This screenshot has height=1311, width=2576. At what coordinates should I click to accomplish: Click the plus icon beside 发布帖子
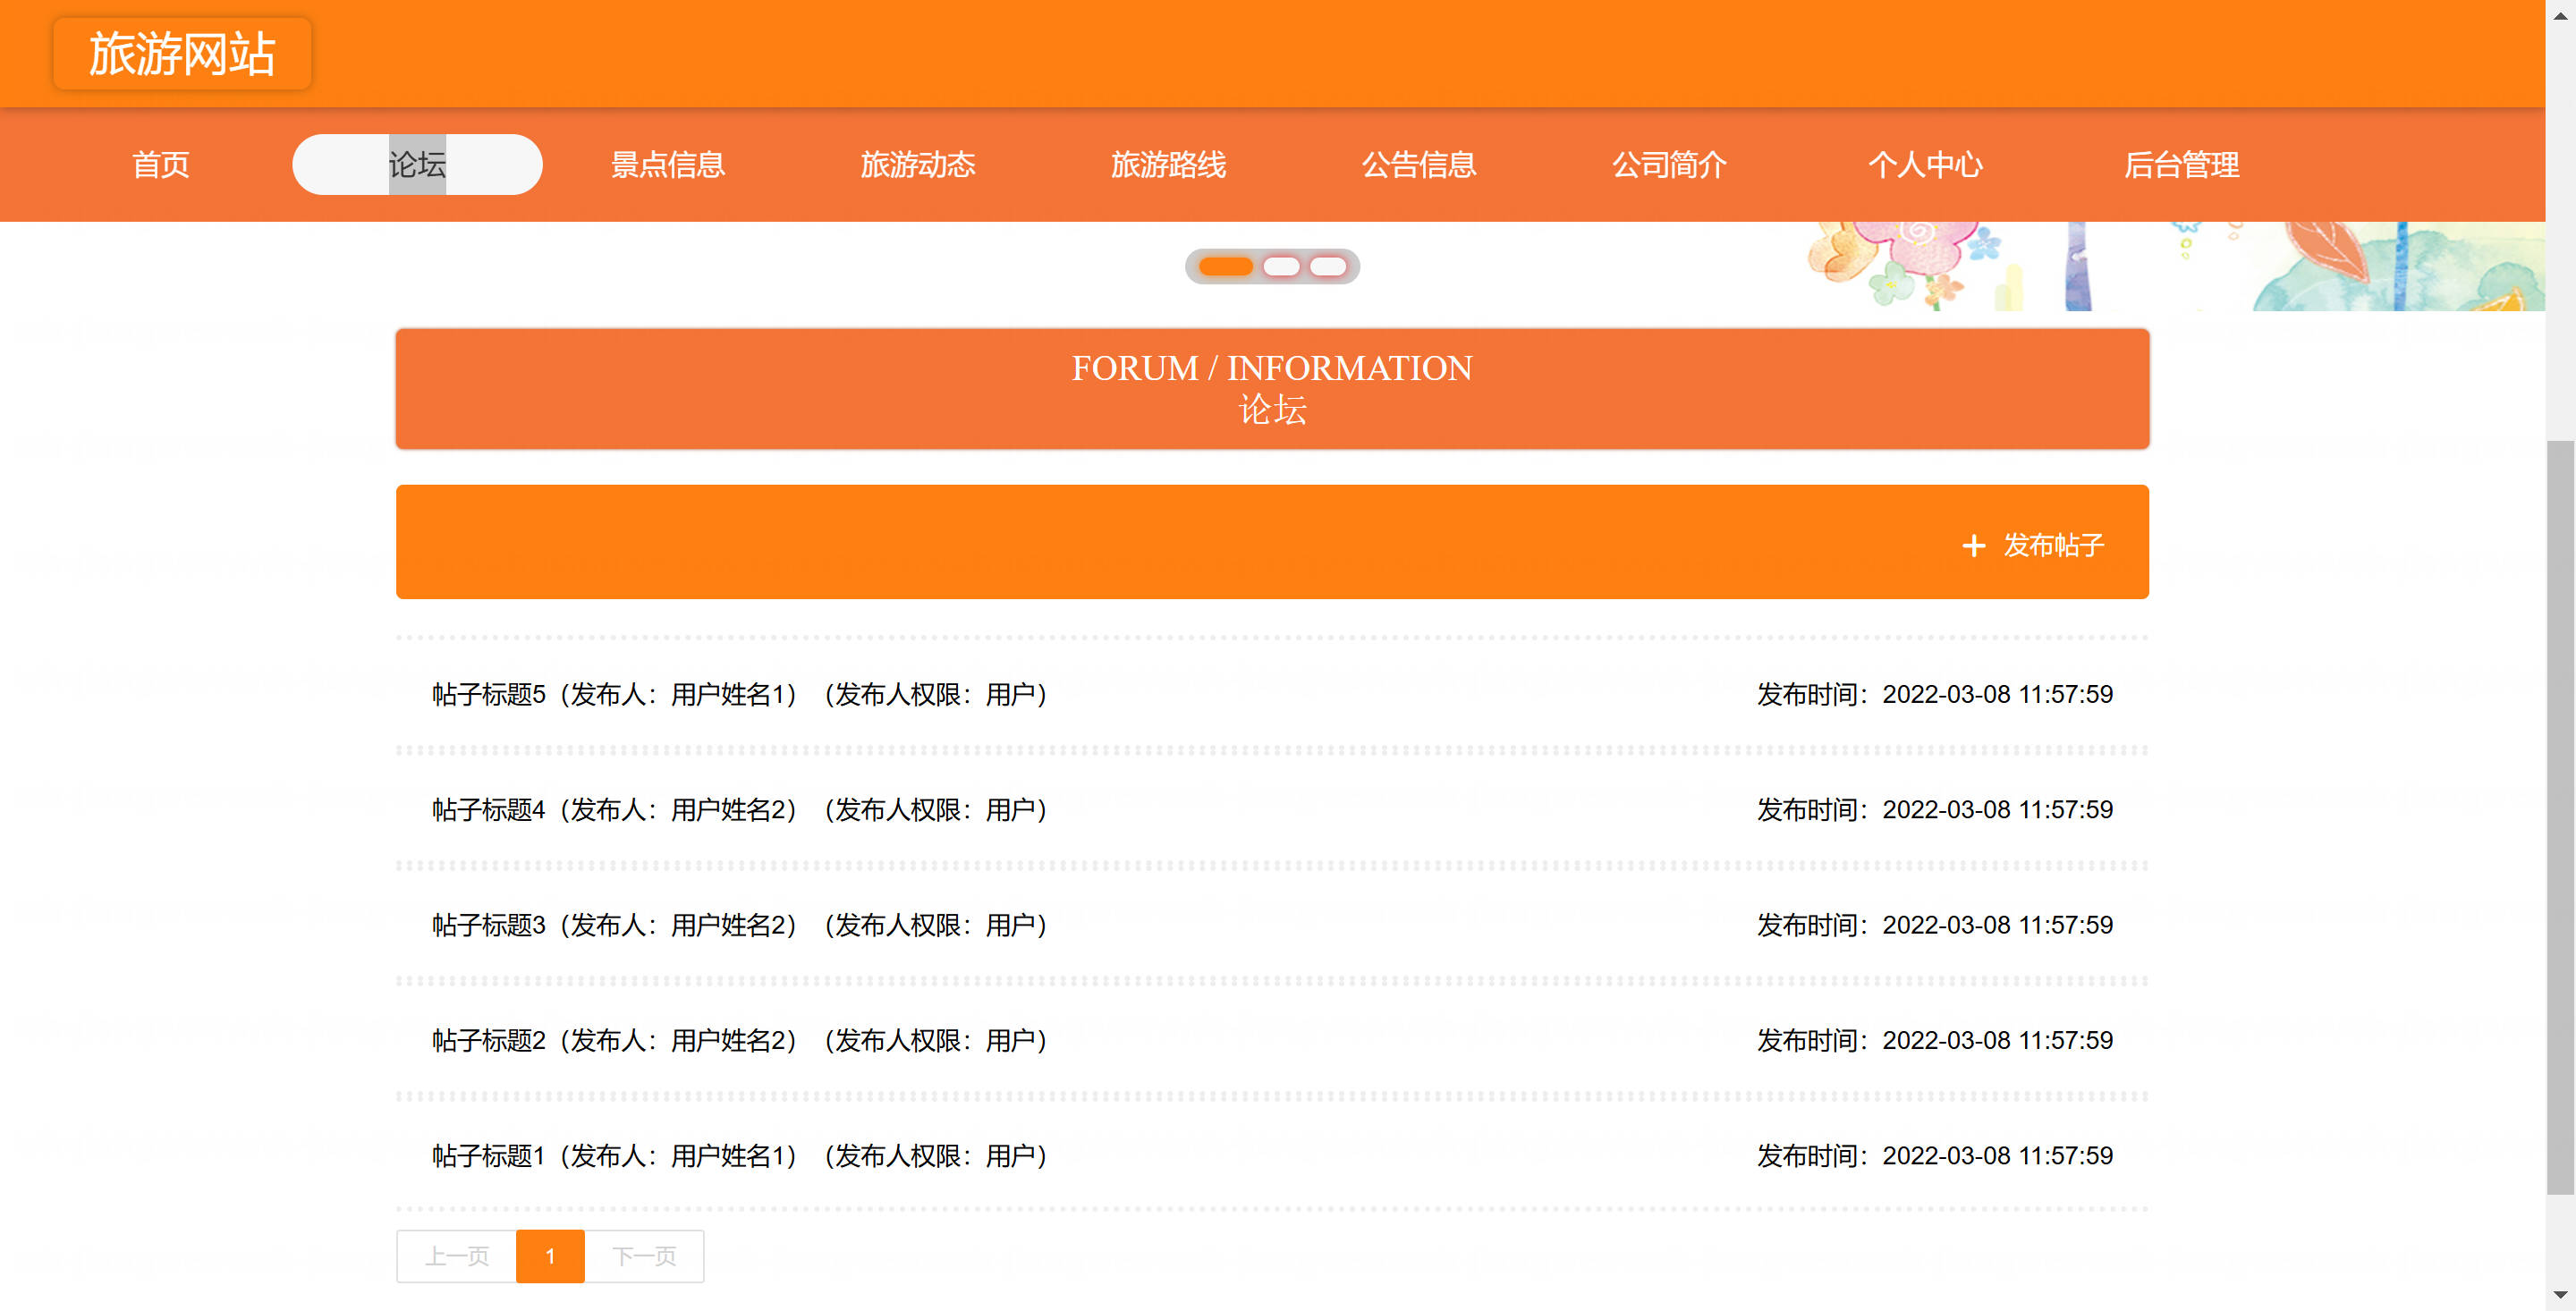tap(1973, 546)
